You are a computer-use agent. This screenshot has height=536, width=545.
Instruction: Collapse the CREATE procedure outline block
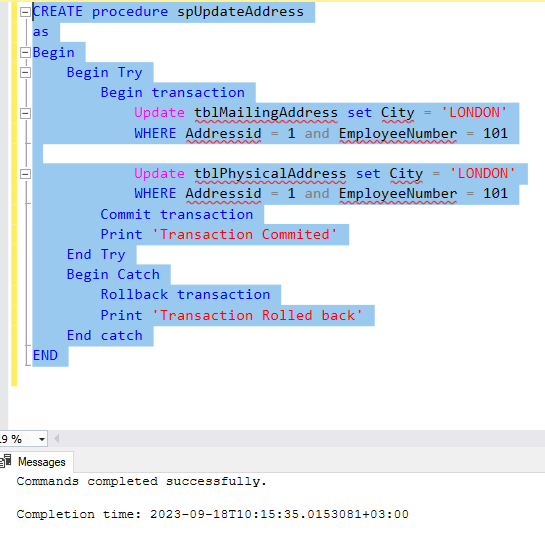[x=25, y=12]
